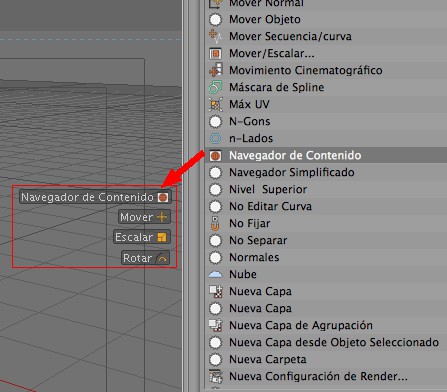Click Nueva Configuración de Render icon
Screen dimensions: 447x392
click(x=215, y=377)
